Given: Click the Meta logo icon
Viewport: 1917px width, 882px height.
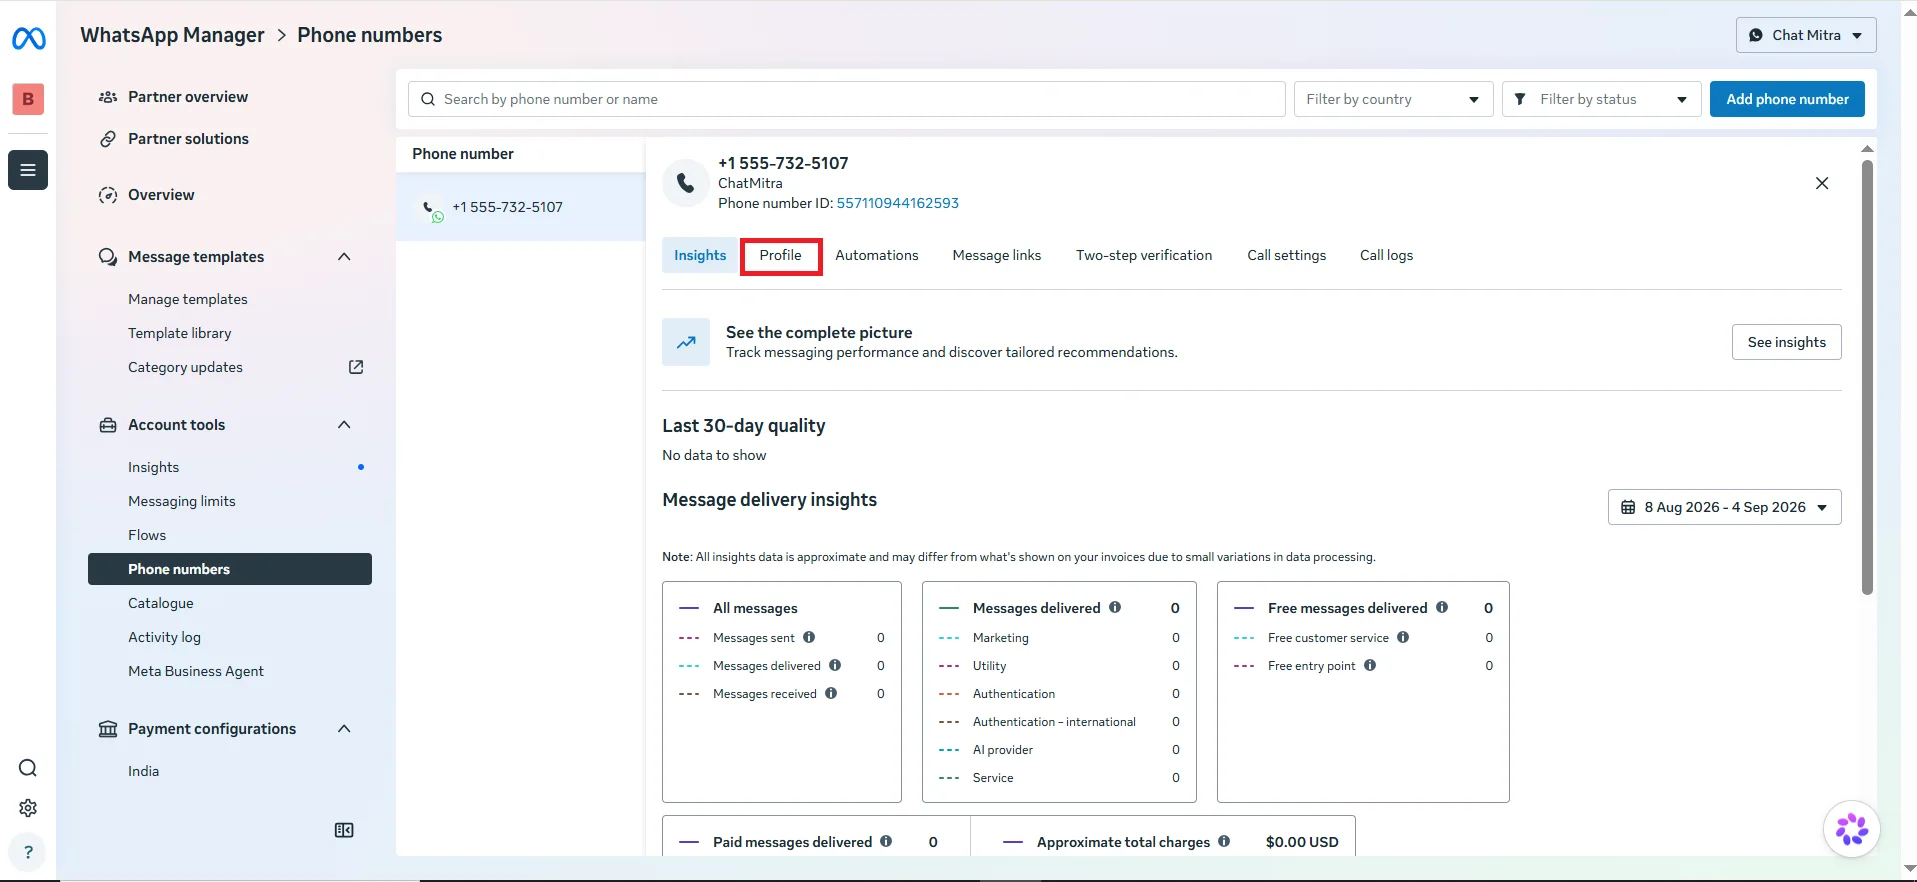Looking at the screenshot, I should pos(28,39).
